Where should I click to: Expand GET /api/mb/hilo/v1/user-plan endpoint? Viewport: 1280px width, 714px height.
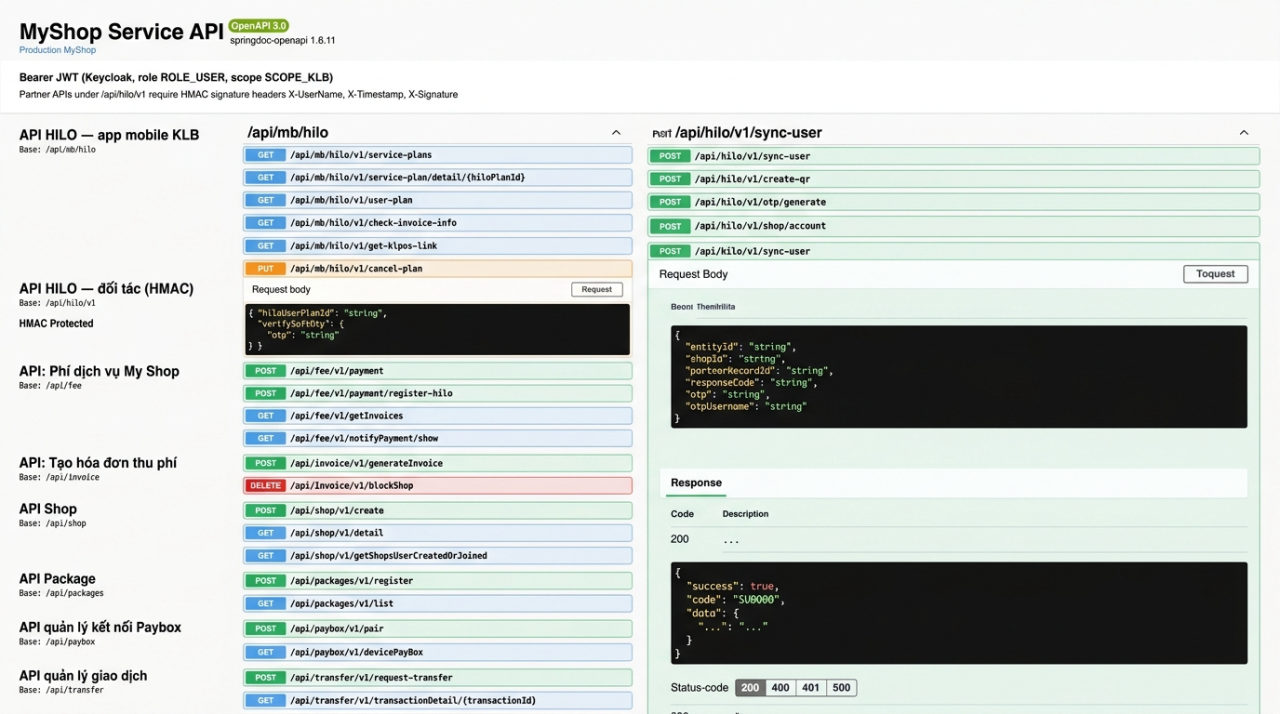(x=438, y=200)
